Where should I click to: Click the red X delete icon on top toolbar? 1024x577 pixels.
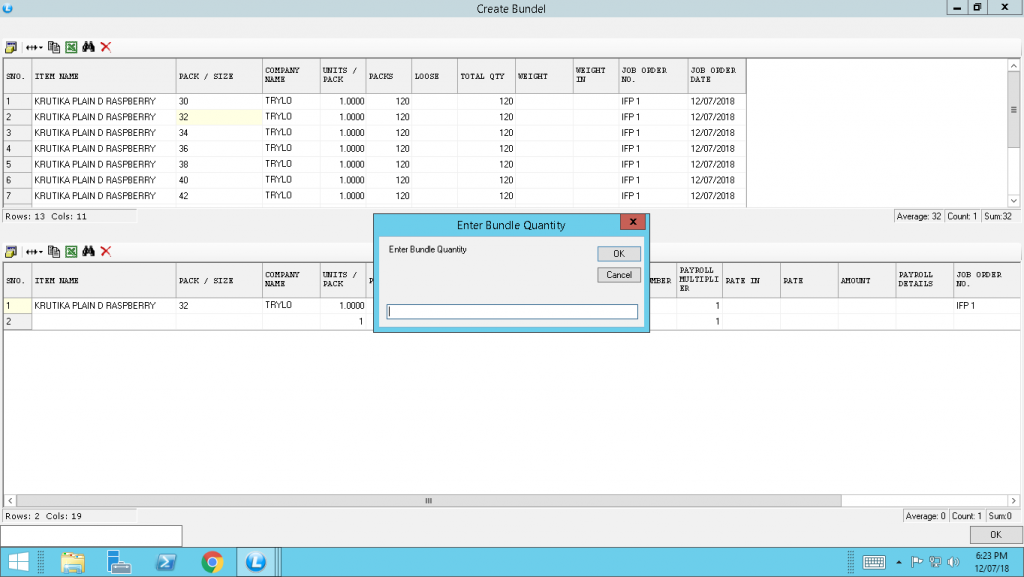(105, 47)
